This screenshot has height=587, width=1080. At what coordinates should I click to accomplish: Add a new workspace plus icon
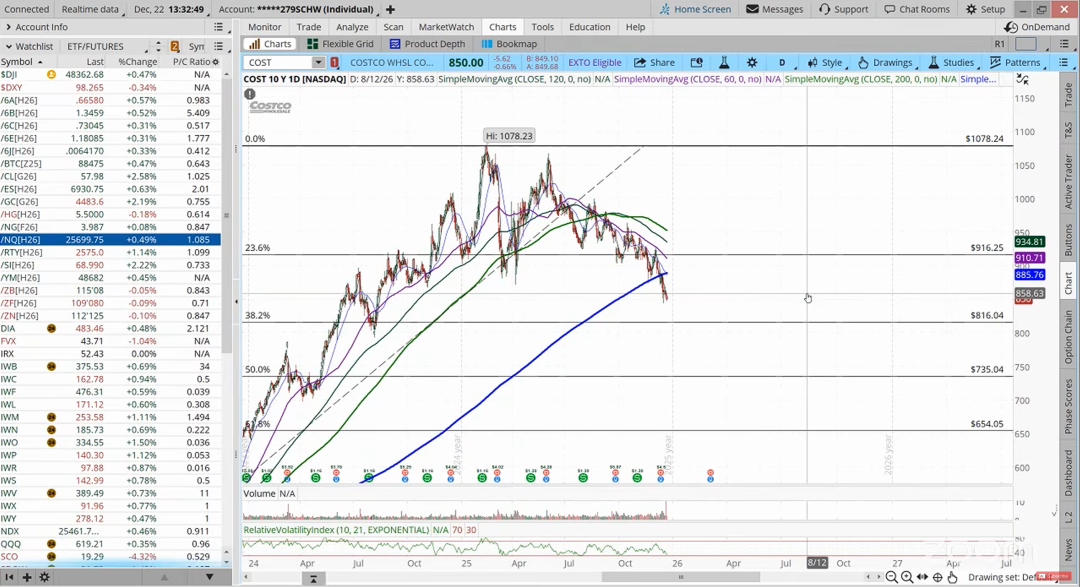(391, 9)
